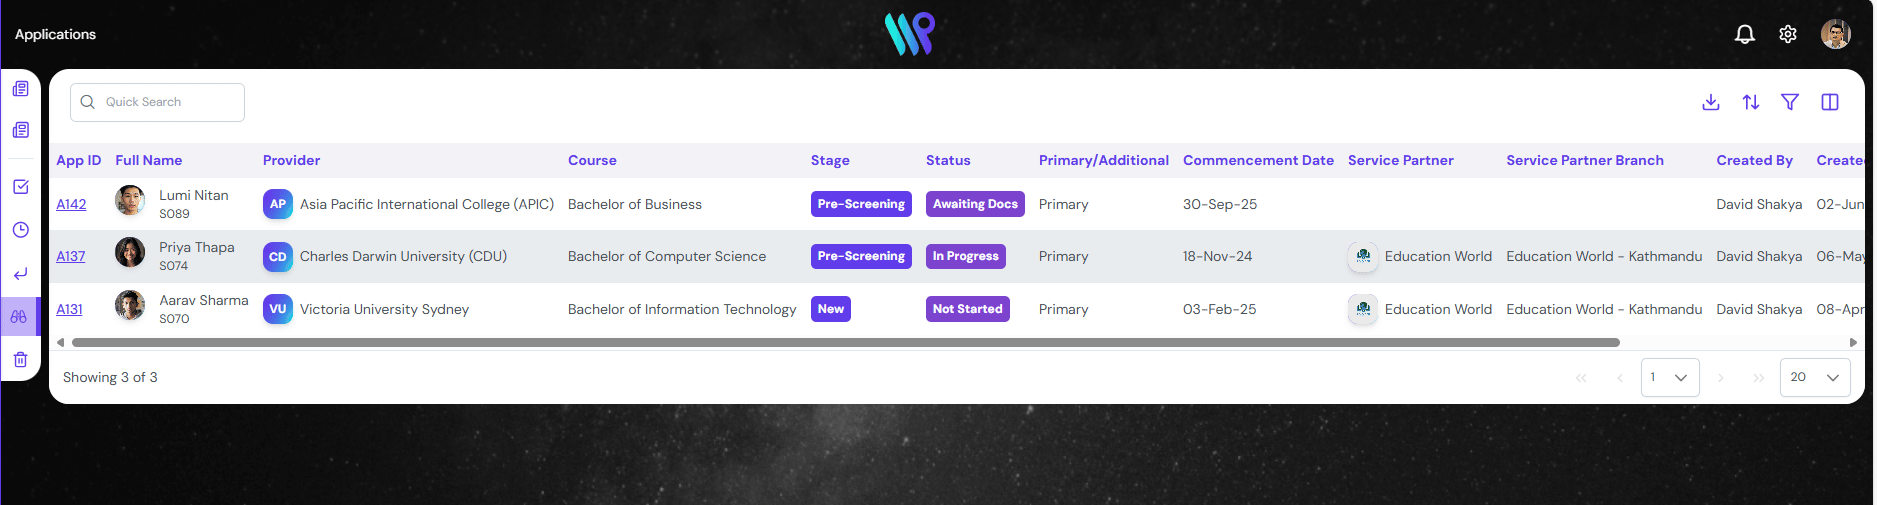Open the filter funnel icon
This screenshot has width=1877, height=505.
point(1790,102)
